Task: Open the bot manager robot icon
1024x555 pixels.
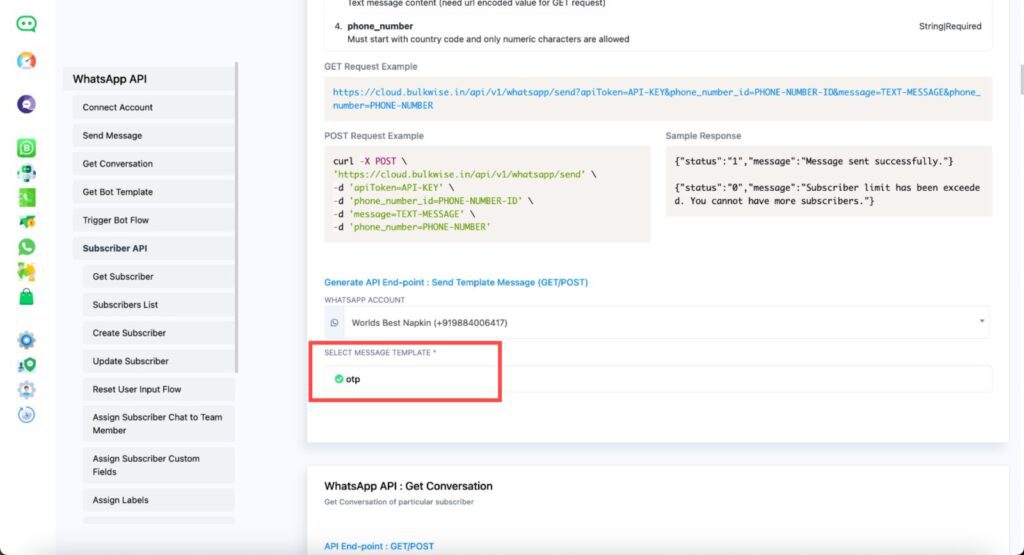Action: pos(26,173)
